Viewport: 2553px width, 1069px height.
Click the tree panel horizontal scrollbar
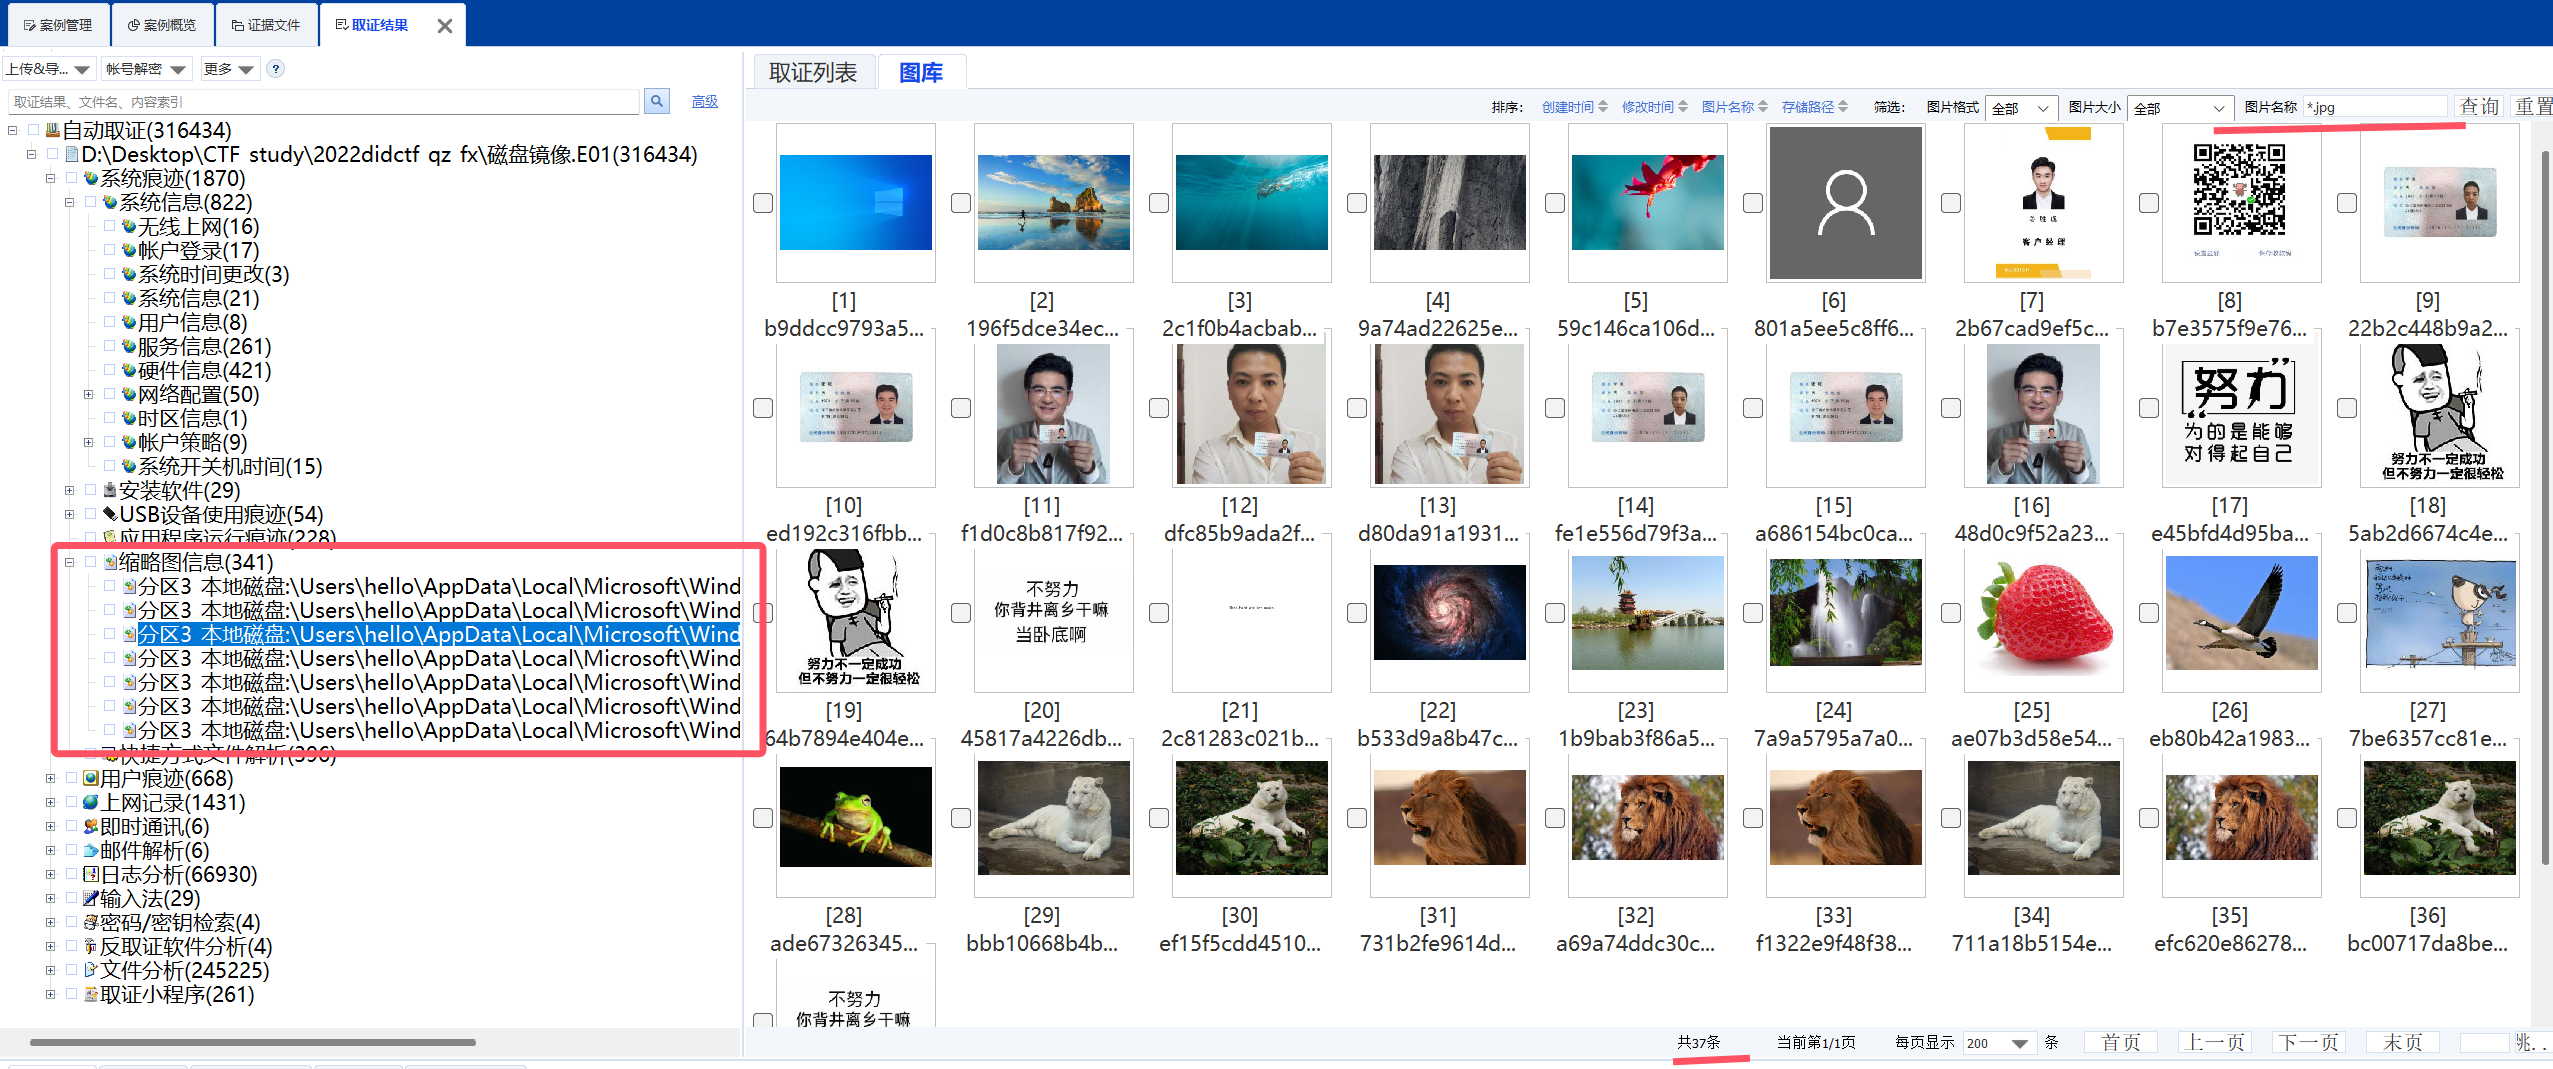click(253, 1042)
